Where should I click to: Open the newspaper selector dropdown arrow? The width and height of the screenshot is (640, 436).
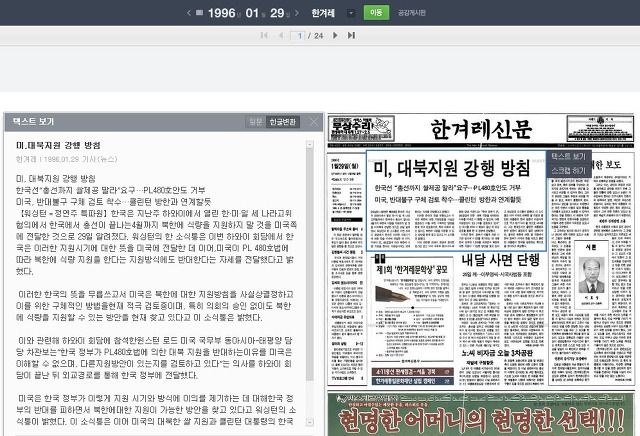(351, 13)
